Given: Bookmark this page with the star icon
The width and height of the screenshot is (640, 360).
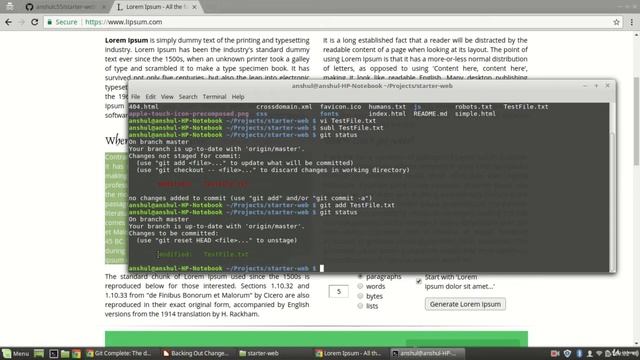Looking at the screenshot, I should tap(616, 22).
